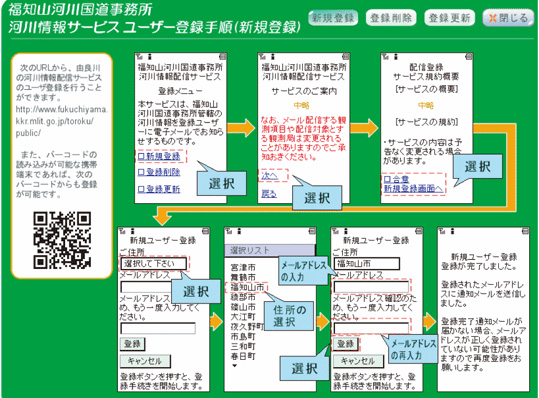Click the サービスのご案内 heading text
The width and height of the screenshot is (539, 398).
click(x=304, y=91)
